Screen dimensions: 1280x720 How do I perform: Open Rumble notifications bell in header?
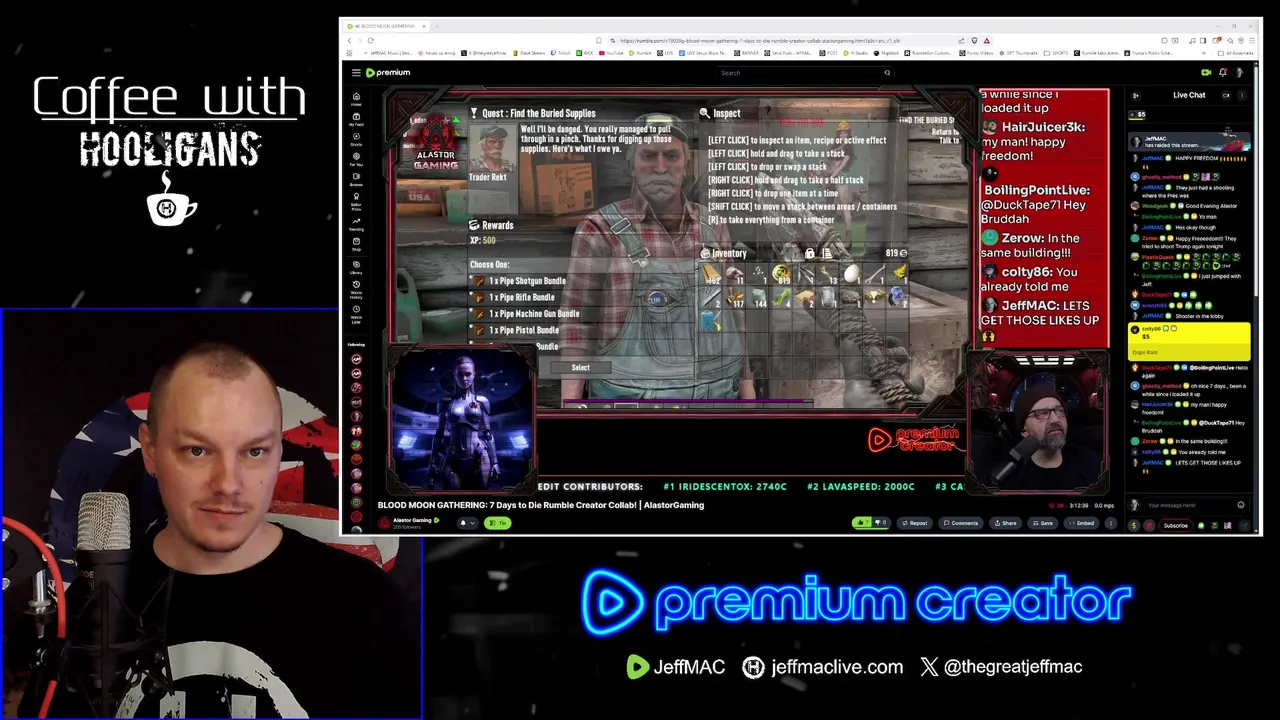[x=1223, y=72]
